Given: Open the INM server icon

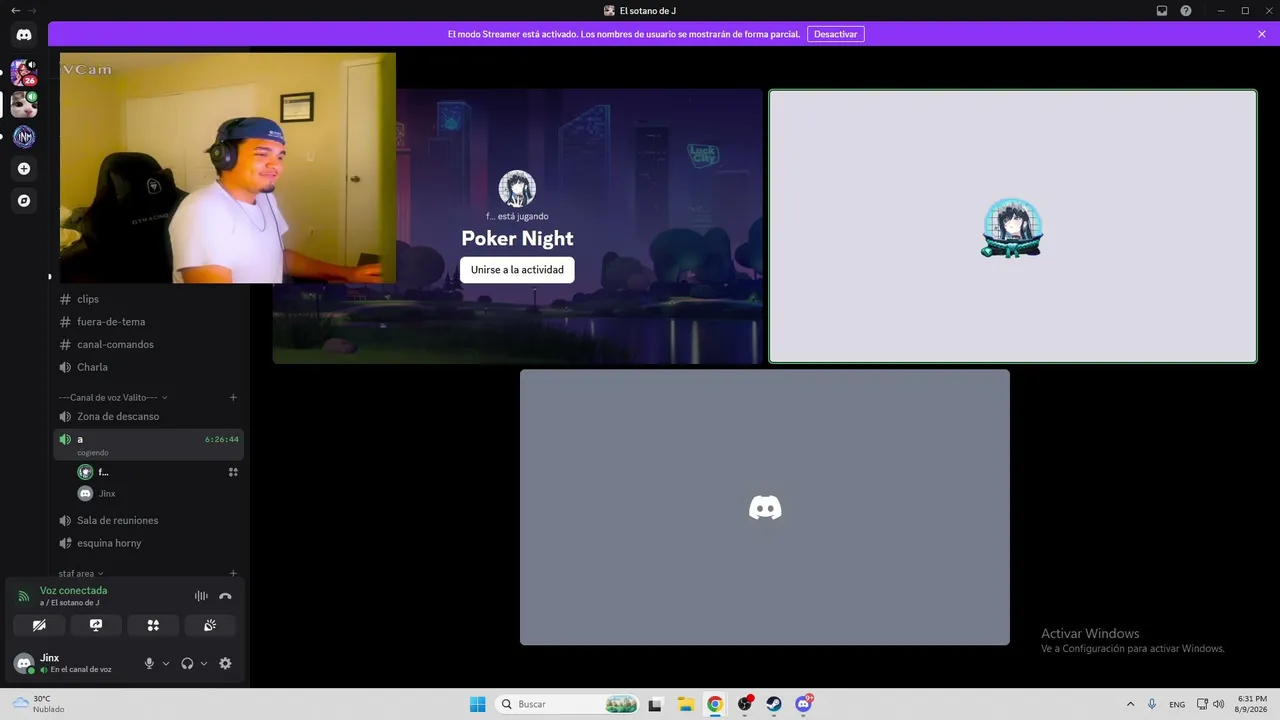Looking at the screenshot, I should [x=24, y=137].
